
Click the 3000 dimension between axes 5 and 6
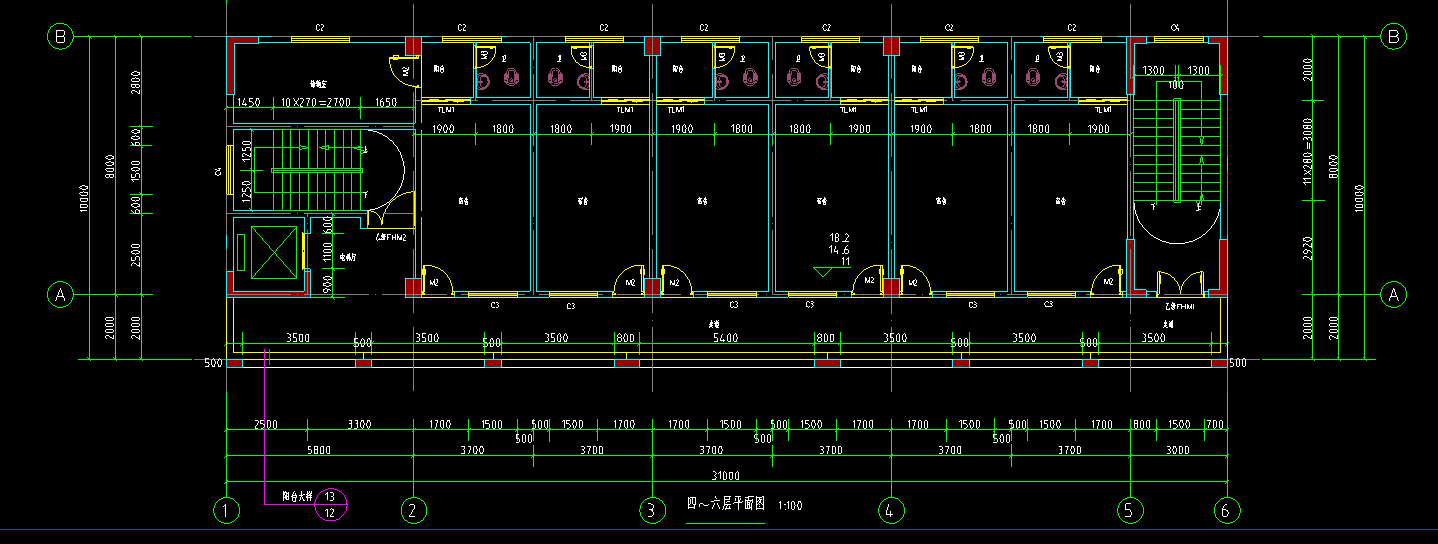click(x=1178, y=451)
